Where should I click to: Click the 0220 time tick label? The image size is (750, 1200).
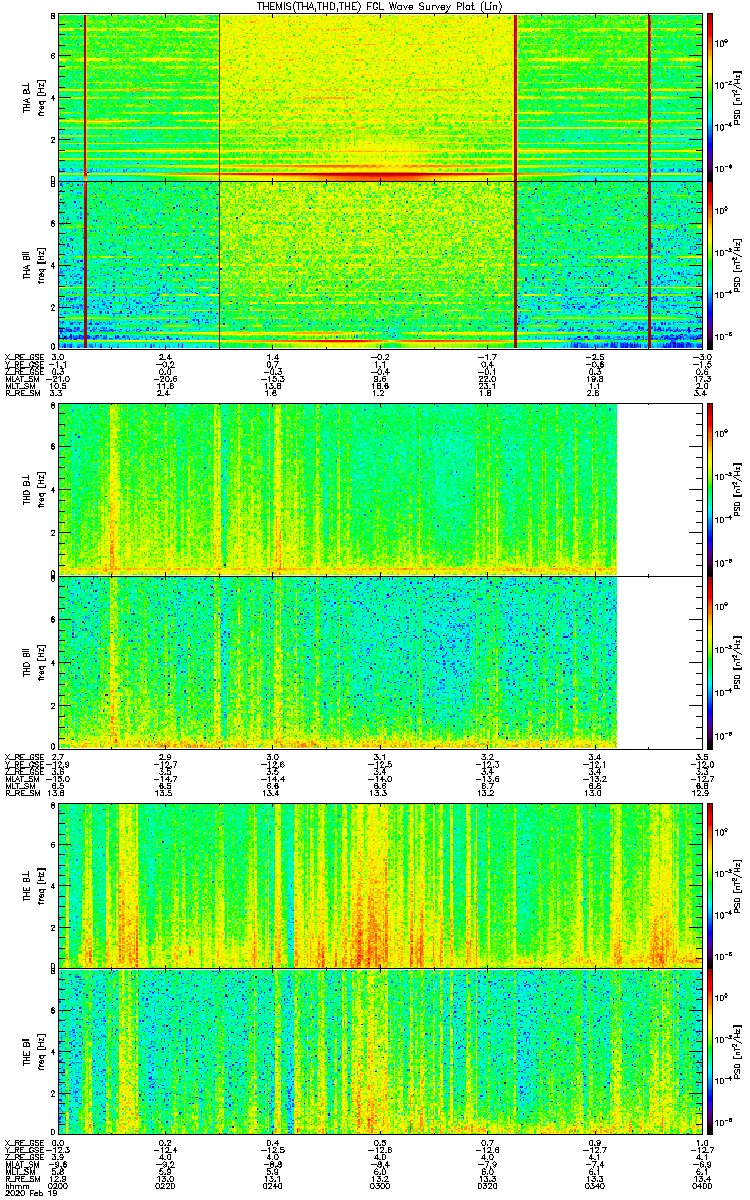[x=165, y=1185]
